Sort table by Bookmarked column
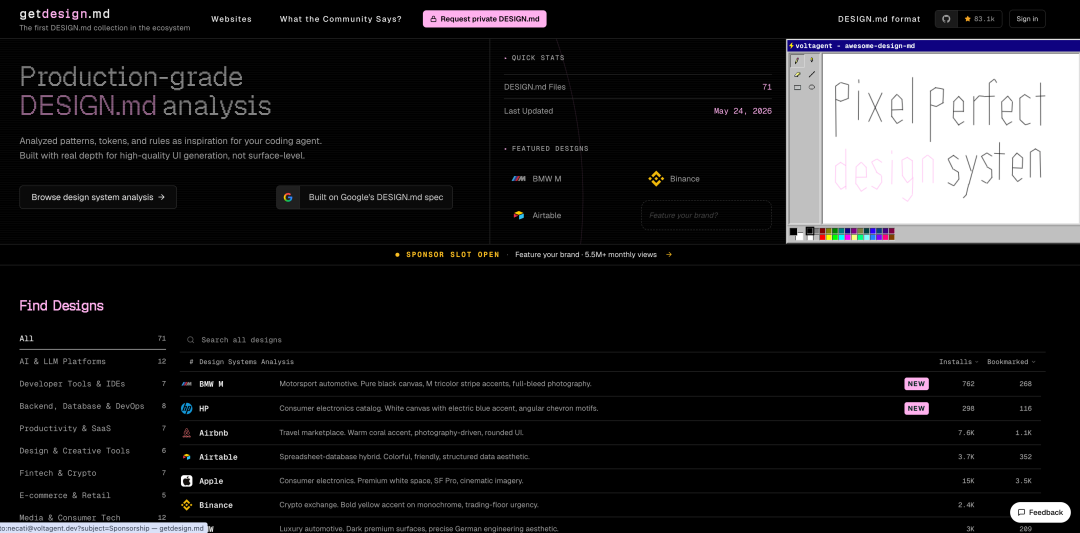The width and height of the screenshot is (1080, 533). (x=1010, y=362)
